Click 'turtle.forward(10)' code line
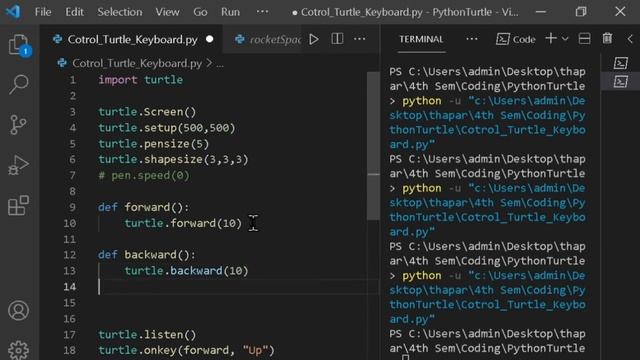 pos(183,223)
